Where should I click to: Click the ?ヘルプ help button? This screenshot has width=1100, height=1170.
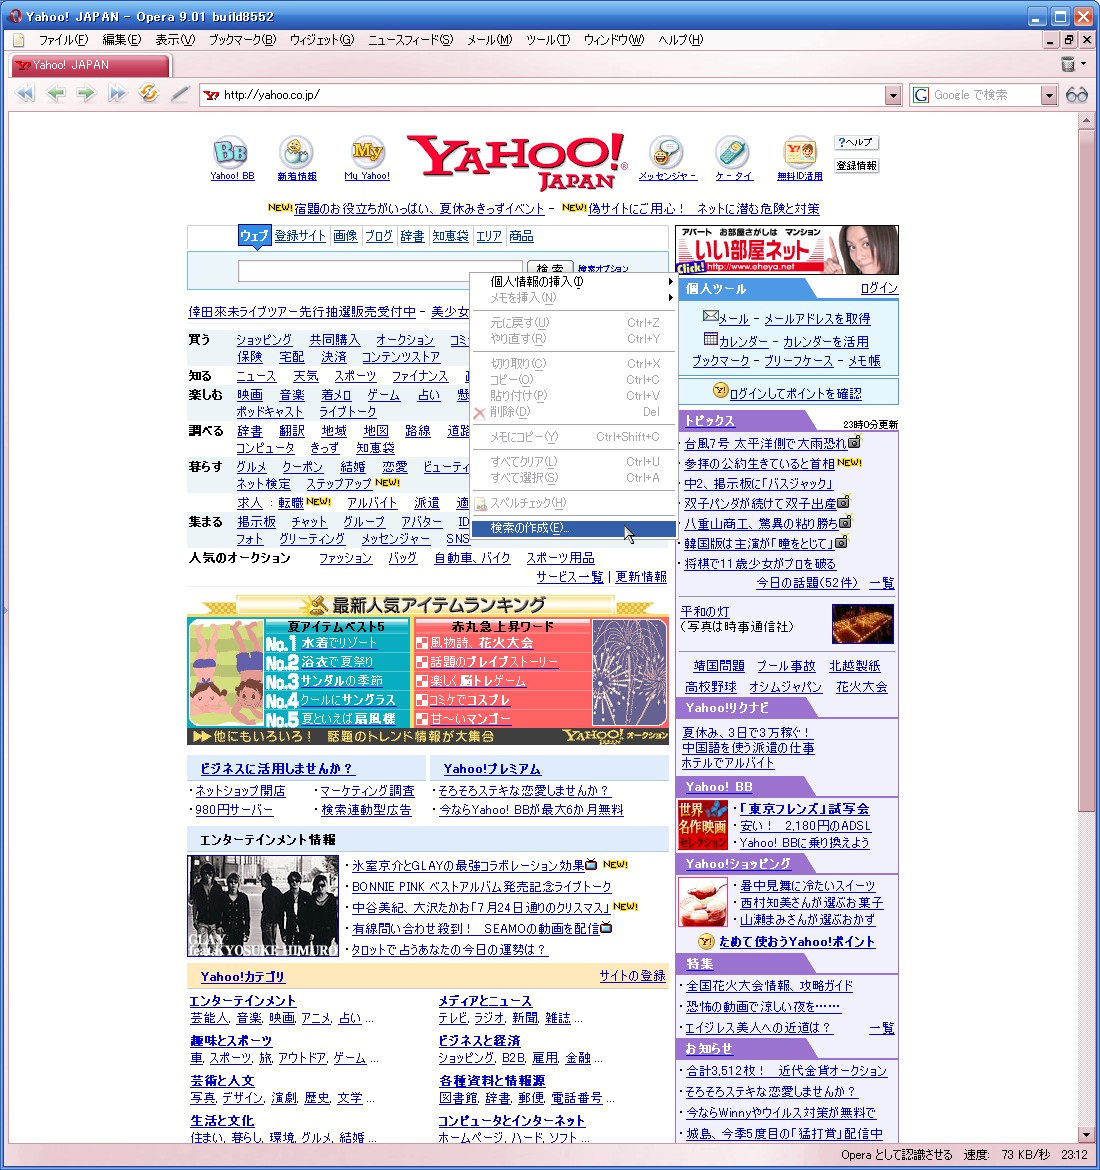point(854,143)
